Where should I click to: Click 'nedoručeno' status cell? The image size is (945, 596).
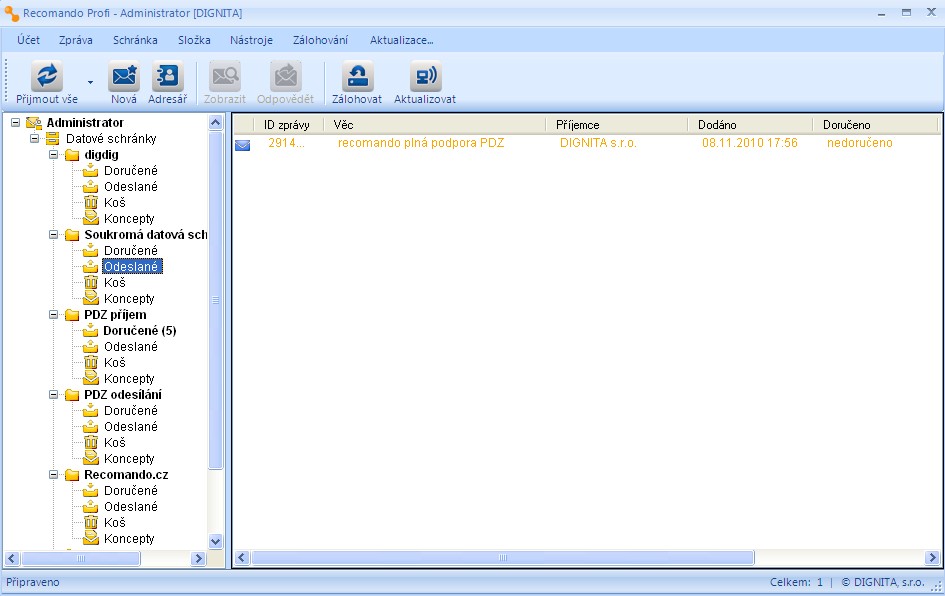coord(859,143)
